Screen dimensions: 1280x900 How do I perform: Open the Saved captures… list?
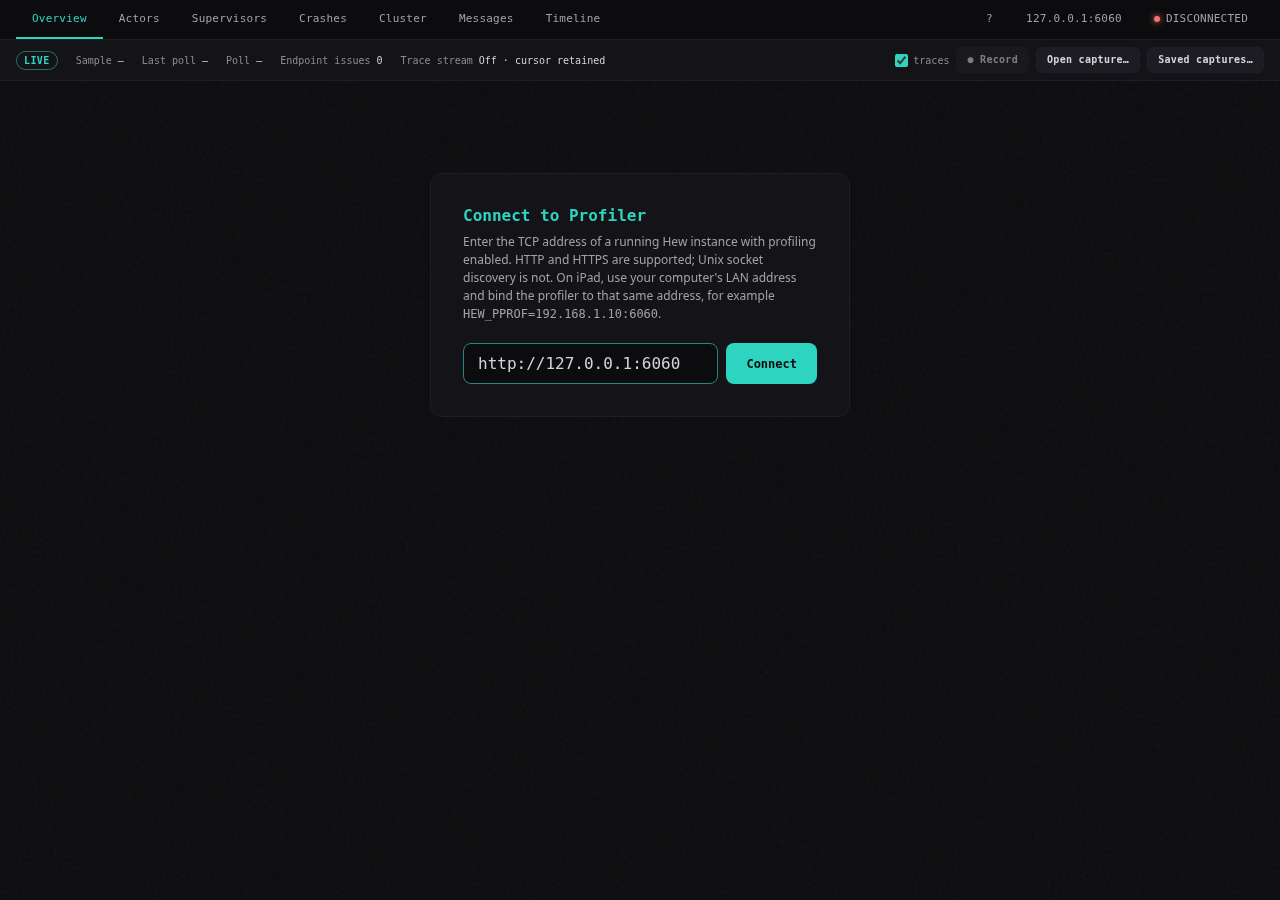1205,60
